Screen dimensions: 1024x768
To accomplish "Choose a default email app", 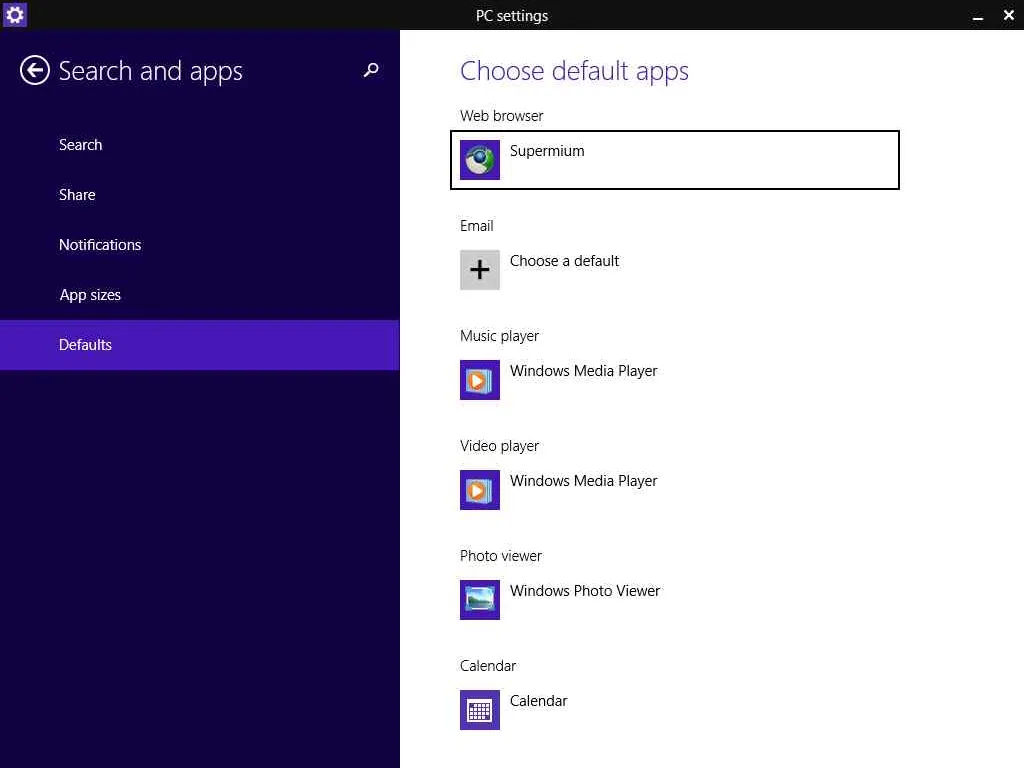I will (x=565, y=261).
